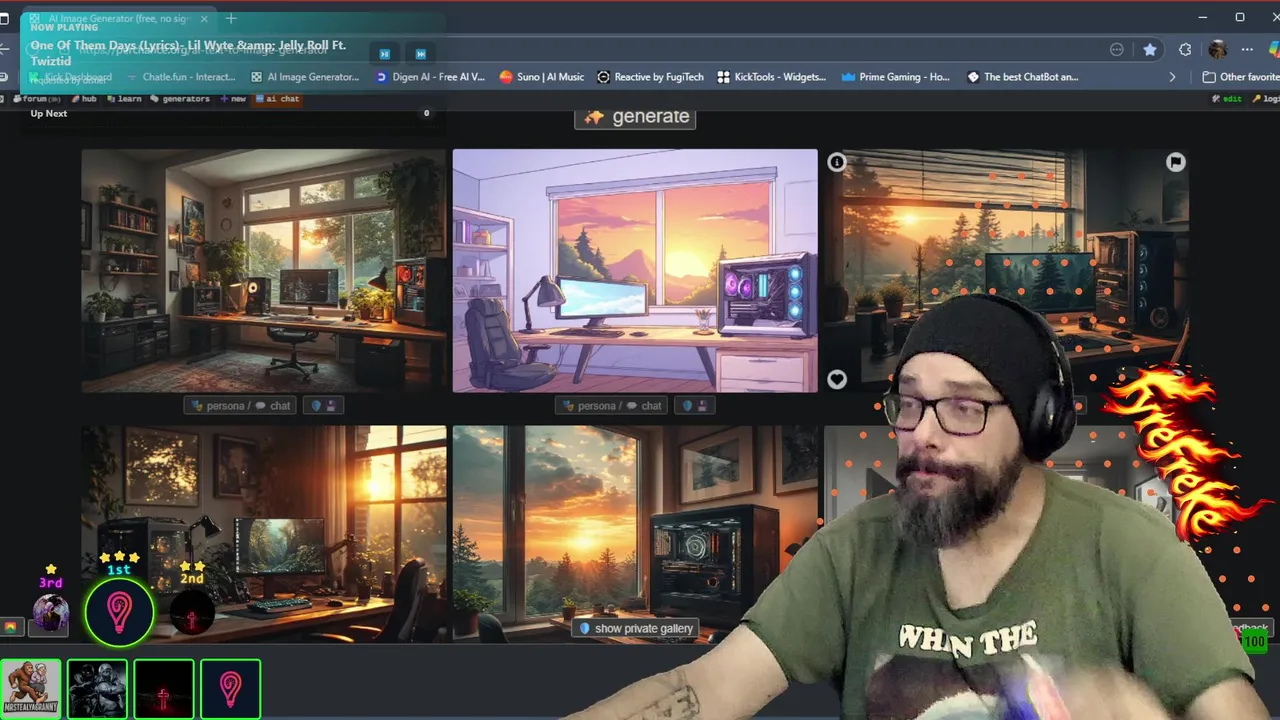Open The best ChatBot bookmark

[1023, 77]
